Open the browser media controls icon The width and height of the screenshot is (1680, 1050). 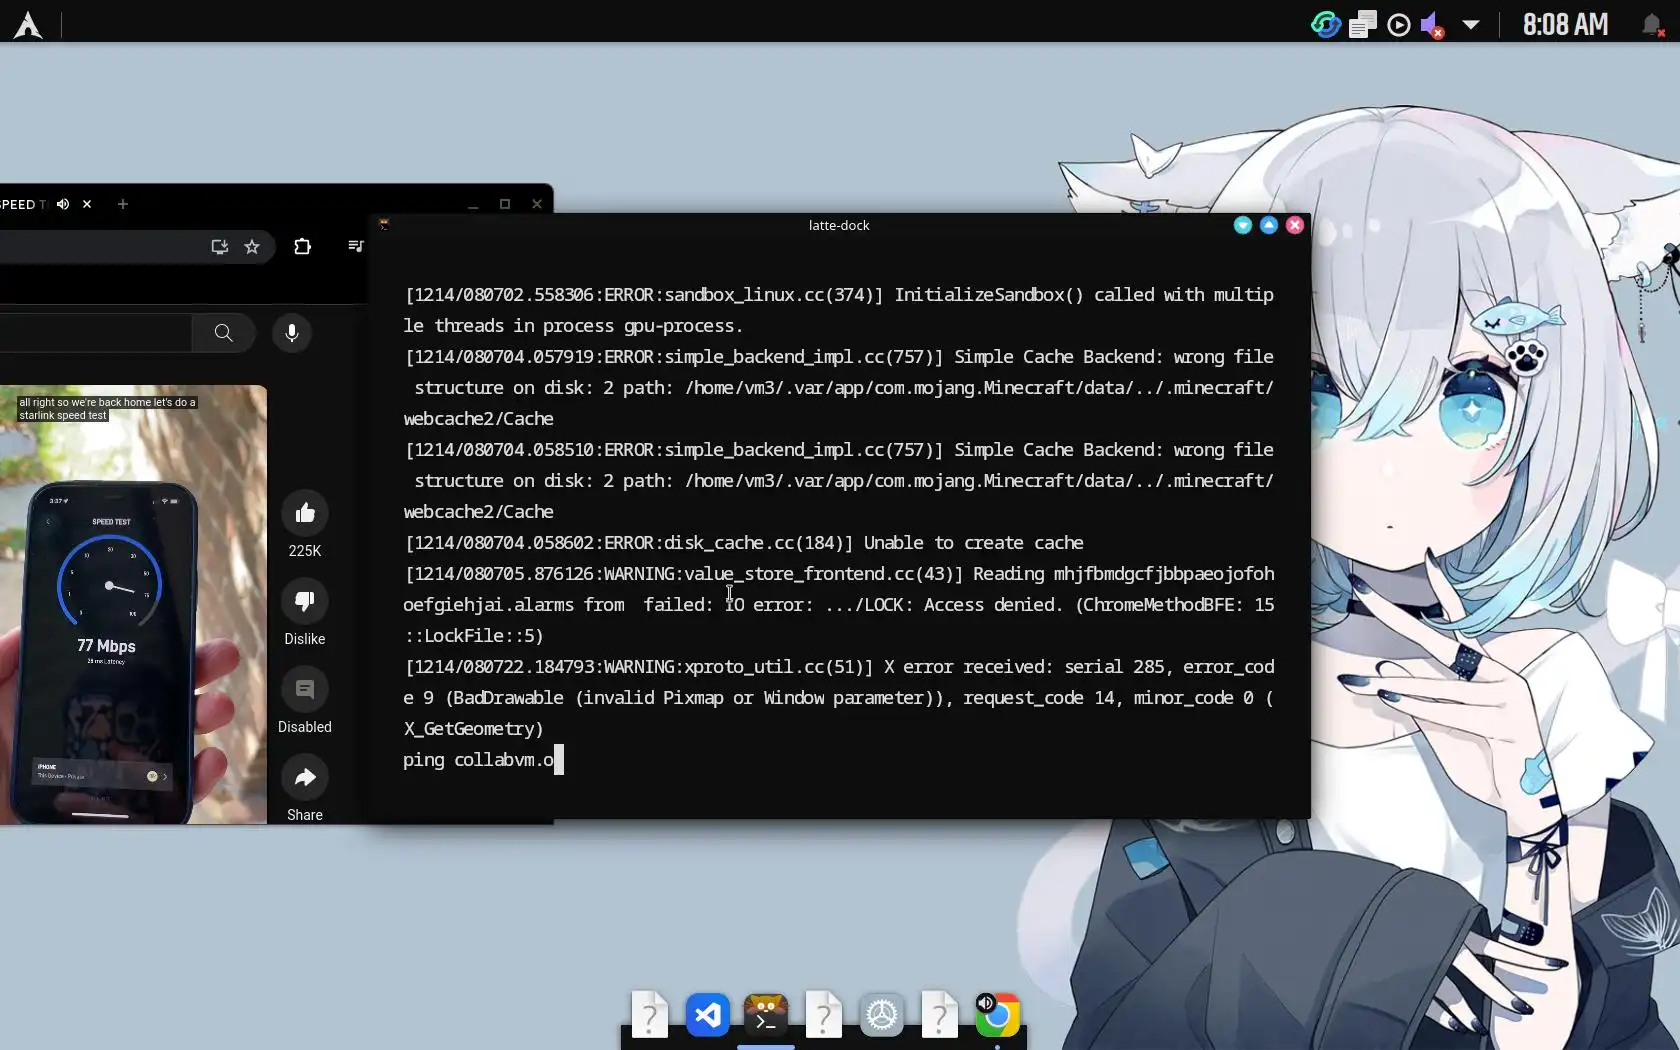pos(355,246)
